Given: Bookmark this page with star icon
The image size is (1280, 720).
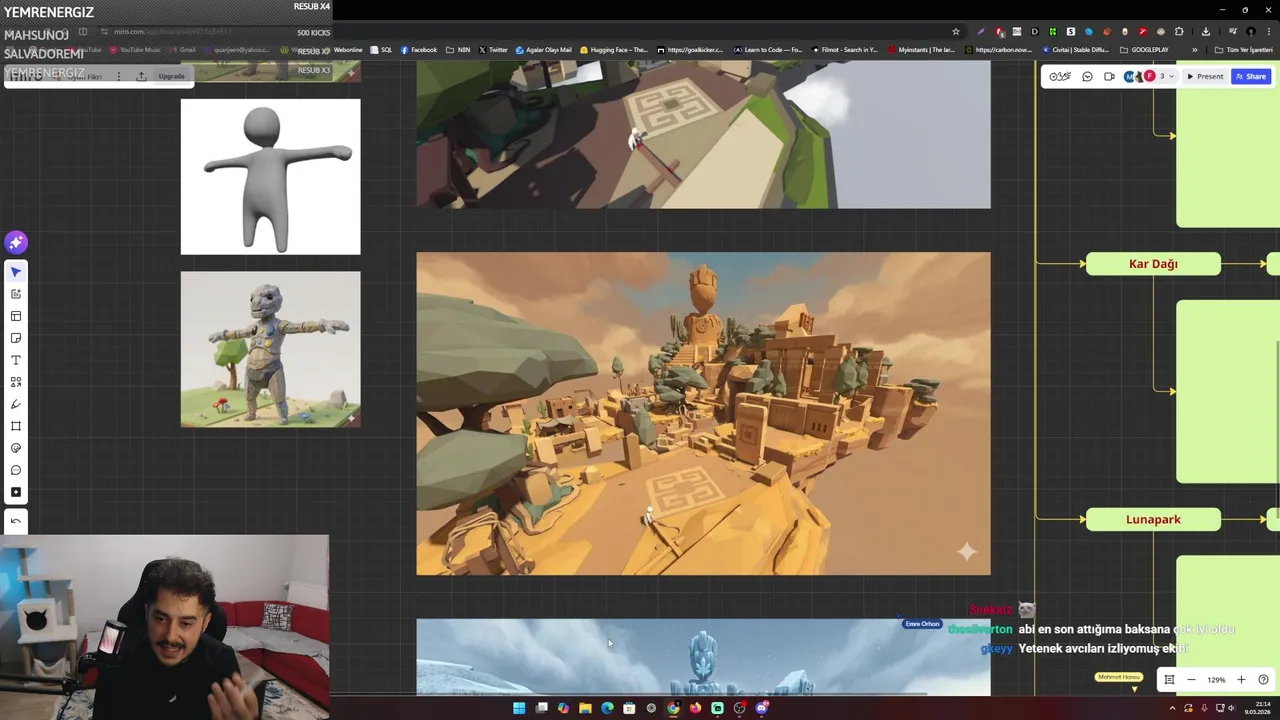Looking at the screenshot, I should (955, 31).
